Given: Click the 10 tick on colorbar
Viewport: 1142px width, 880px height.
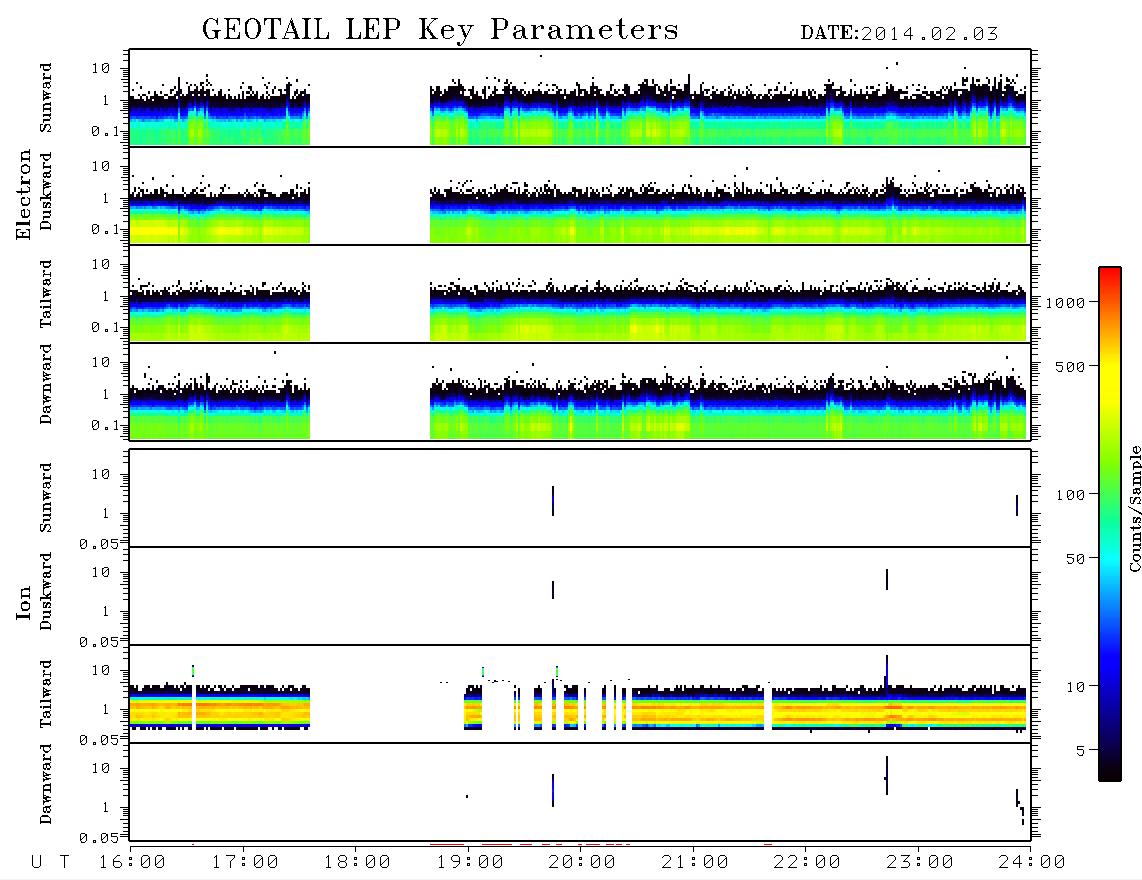Looking at the screenshot, I should click(1075, 687).
